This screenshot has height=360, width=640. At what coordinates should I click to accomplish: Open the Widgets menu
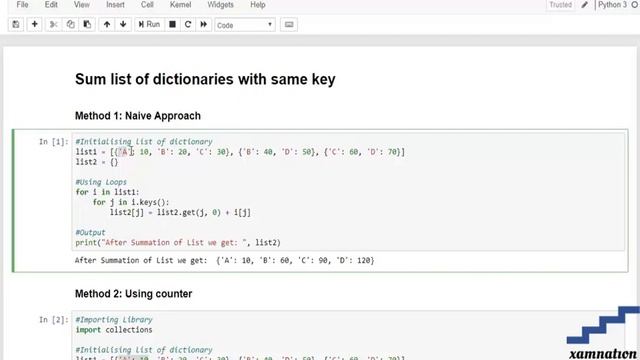[x=220, y=5]
